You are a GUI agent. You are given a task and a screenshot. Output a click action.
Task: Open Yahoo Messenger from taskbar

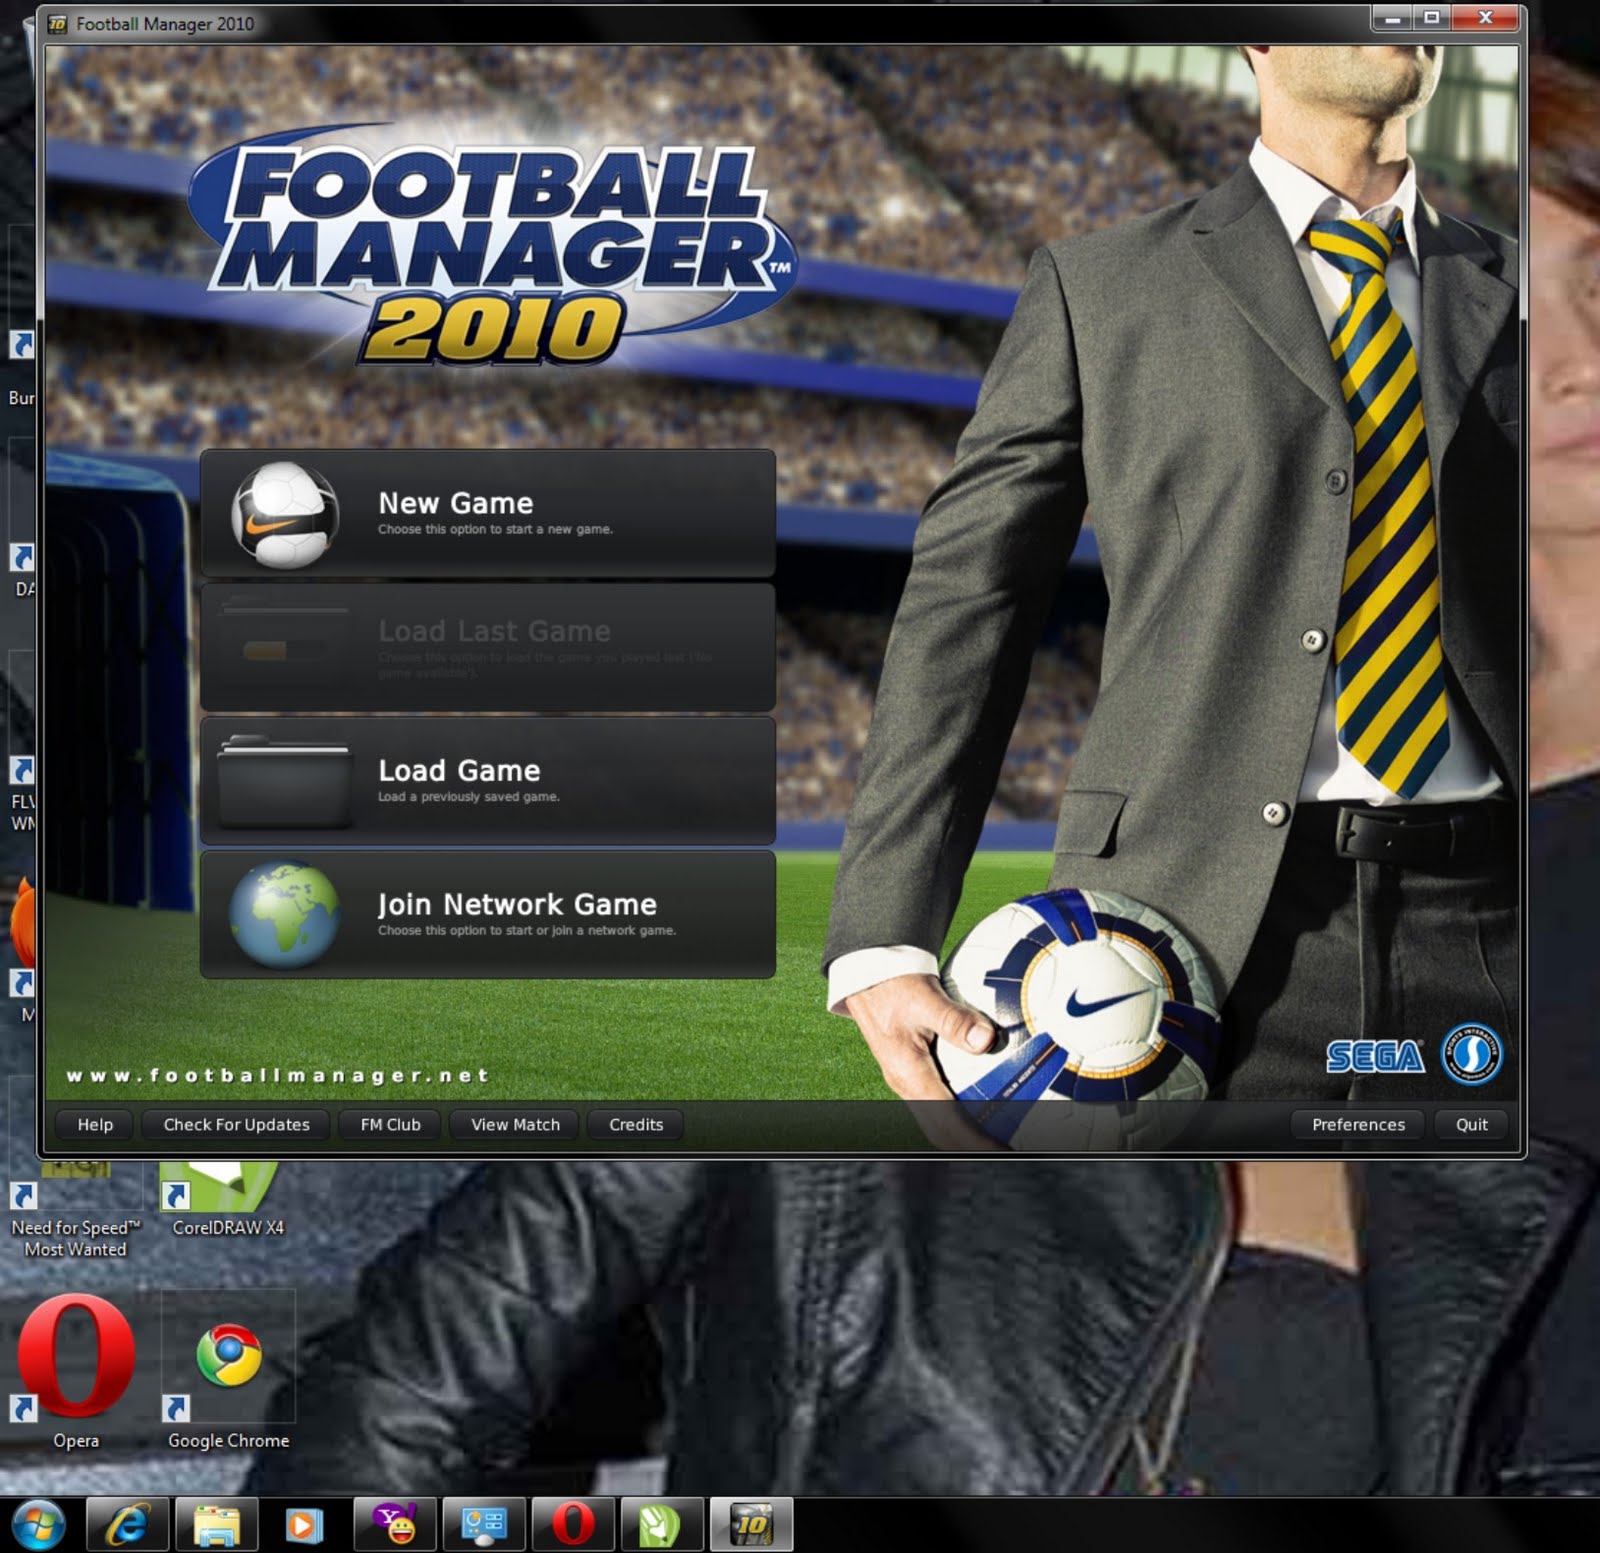tap(395, 1525)
